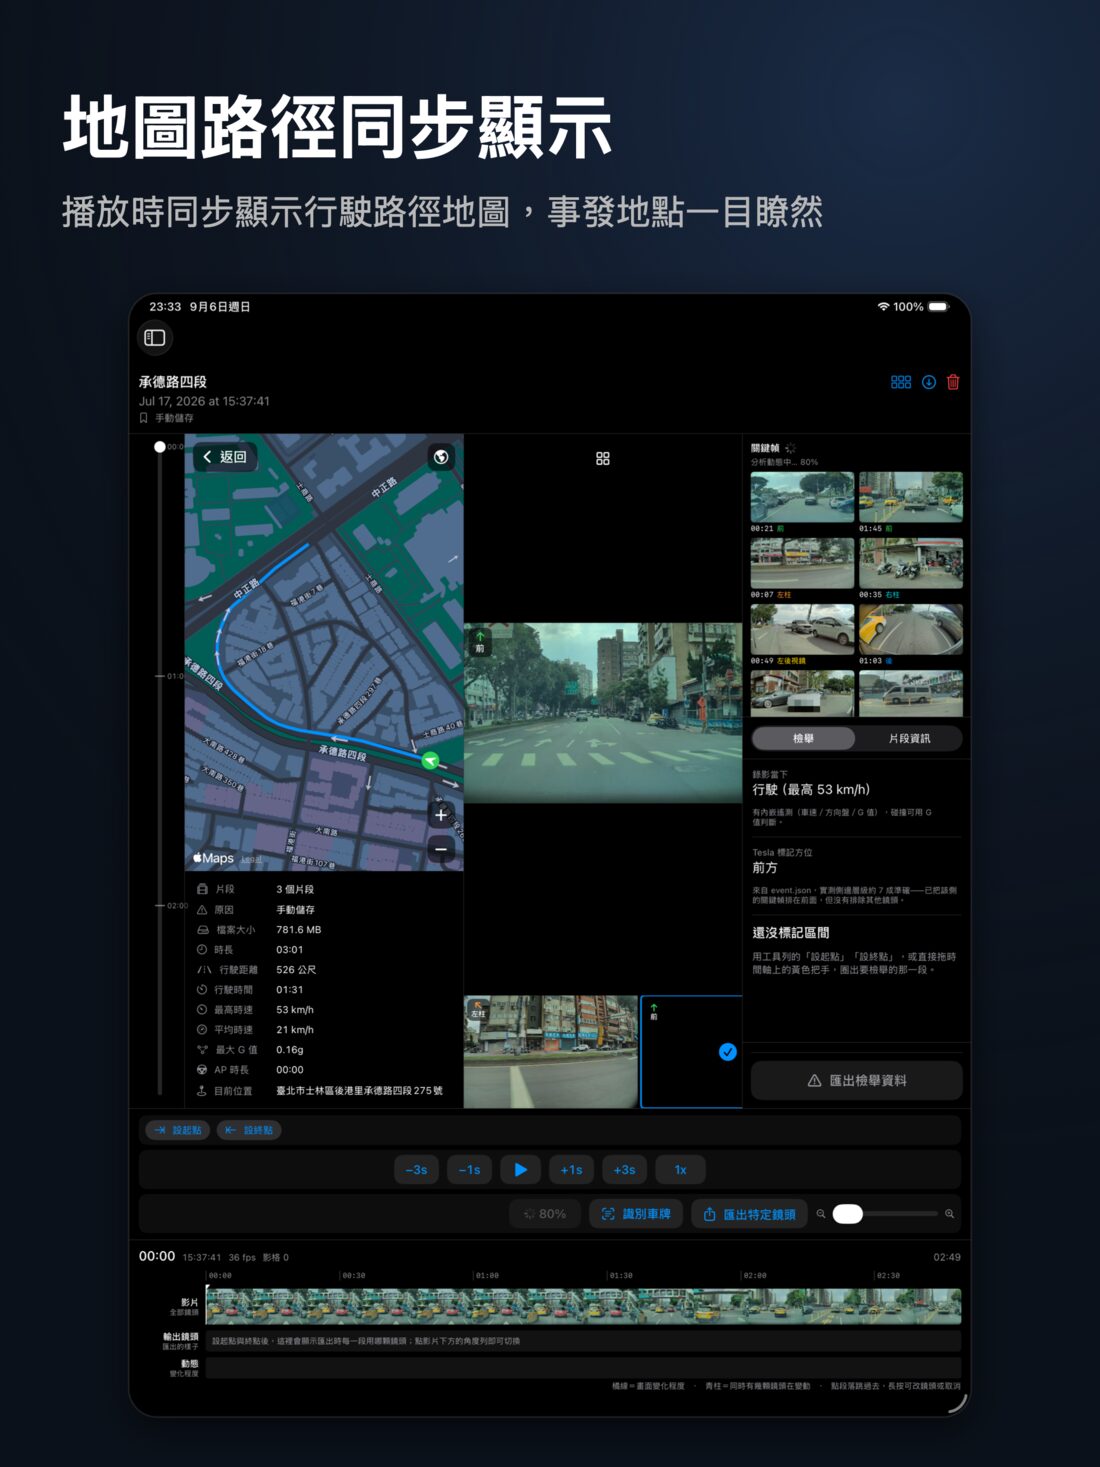Screen dimensions: 1100x1467
Task: Tap battery indicator in status bar
Action: 938,307
